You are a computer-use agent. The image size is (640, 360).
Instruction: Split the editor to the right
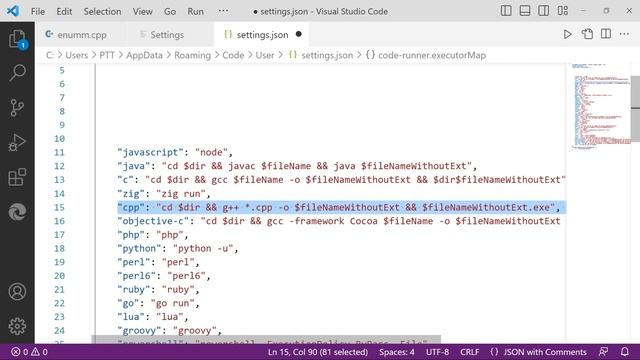[x=606, y=34]
